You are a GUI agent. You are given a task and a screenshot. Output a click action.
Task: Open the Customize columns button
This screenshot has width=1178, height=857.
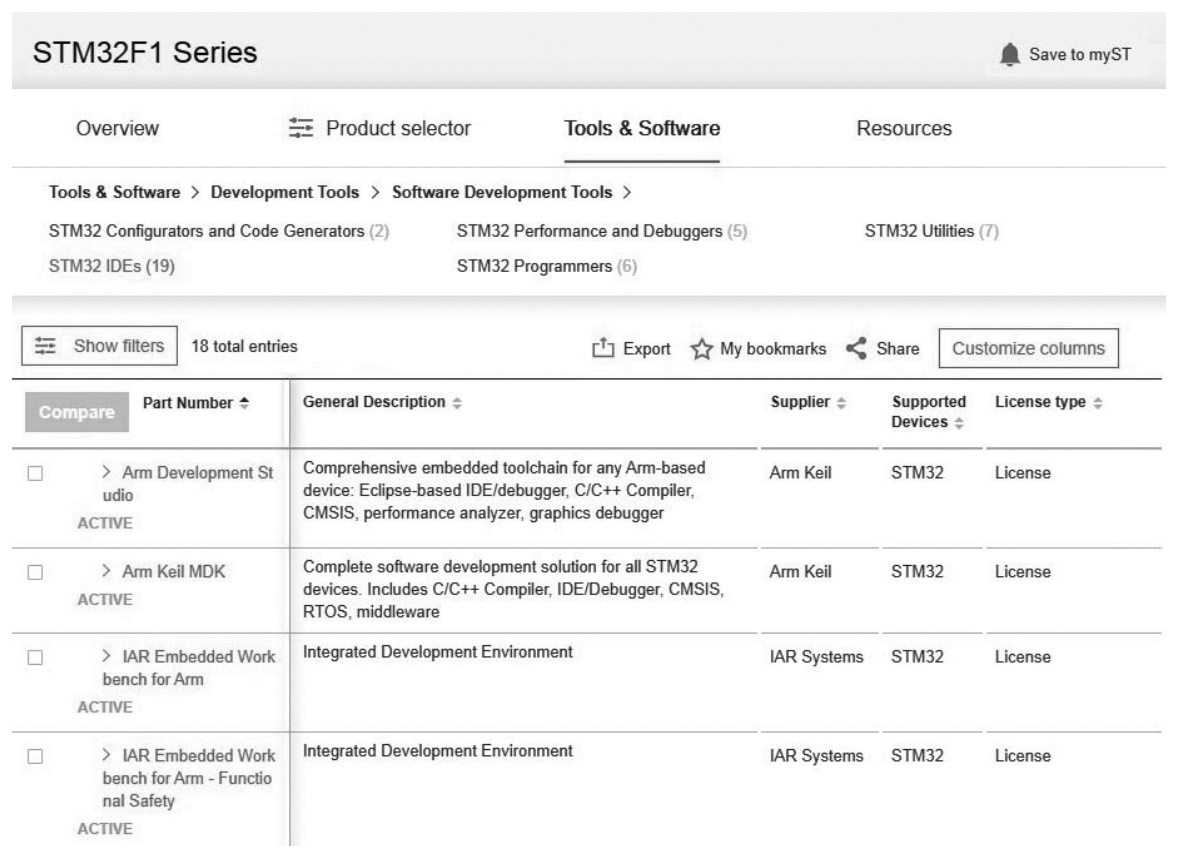tap(1028, 349)
